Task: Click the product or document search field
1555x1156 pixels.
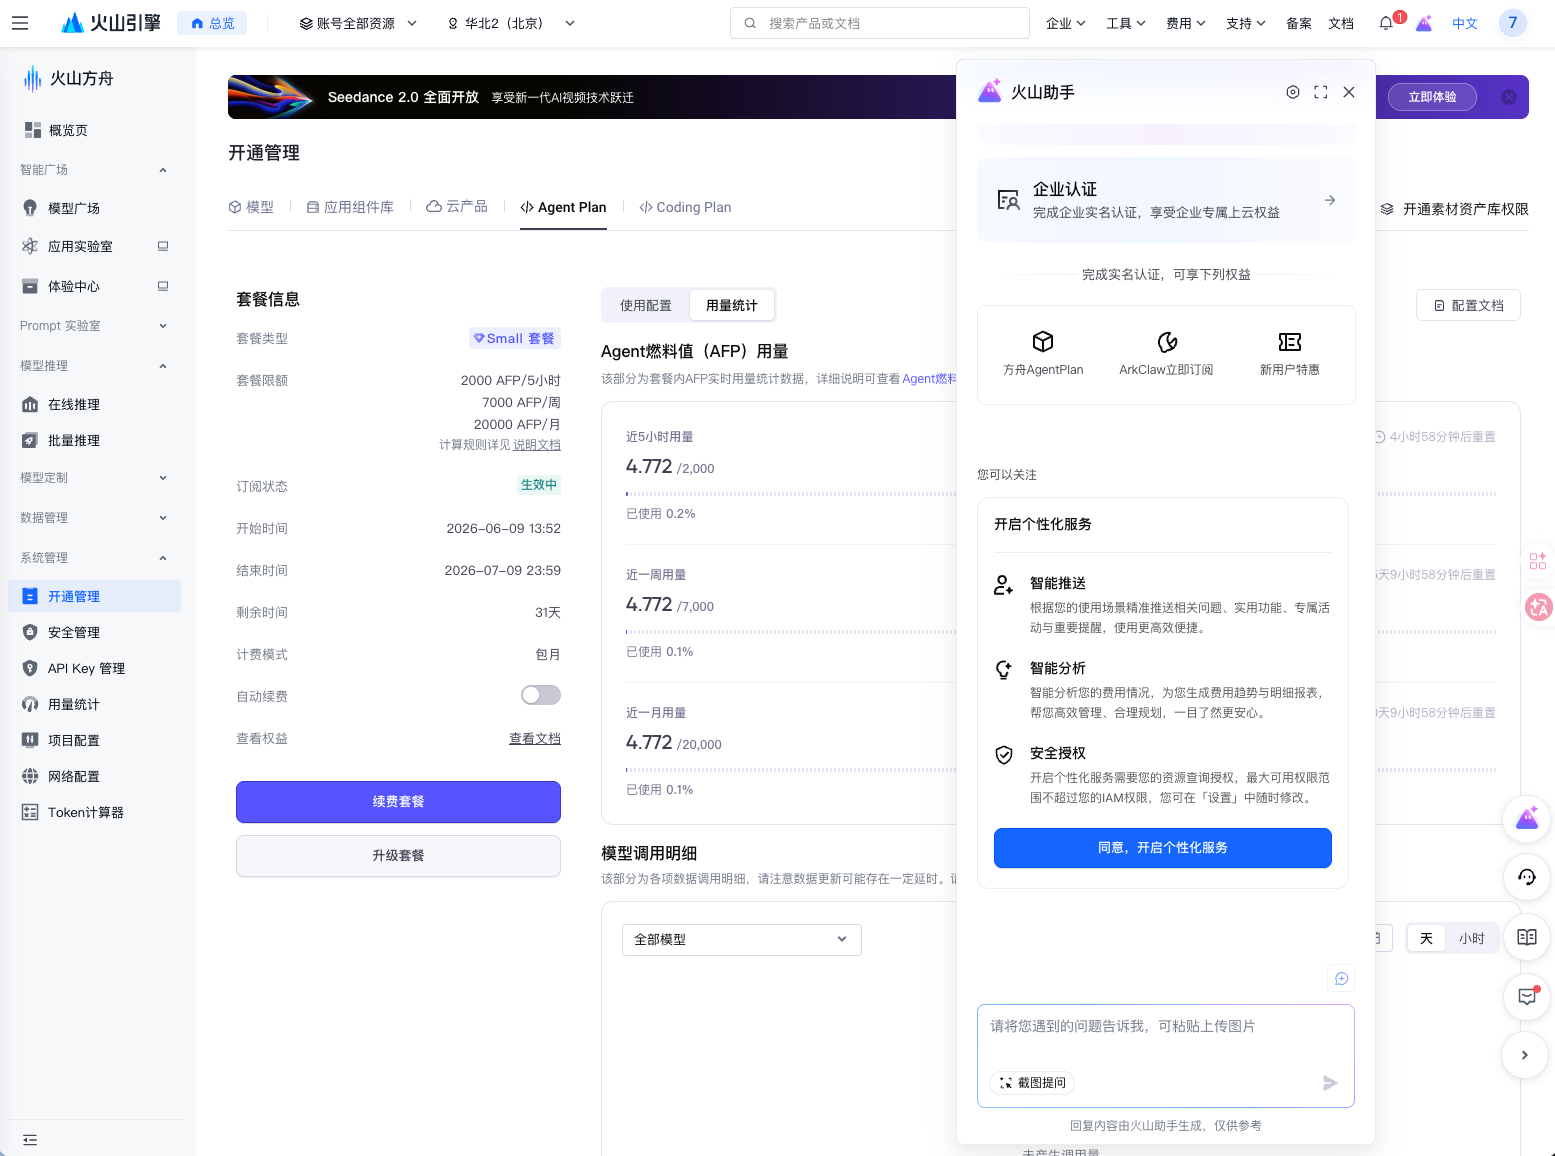Action: (880, 23)
